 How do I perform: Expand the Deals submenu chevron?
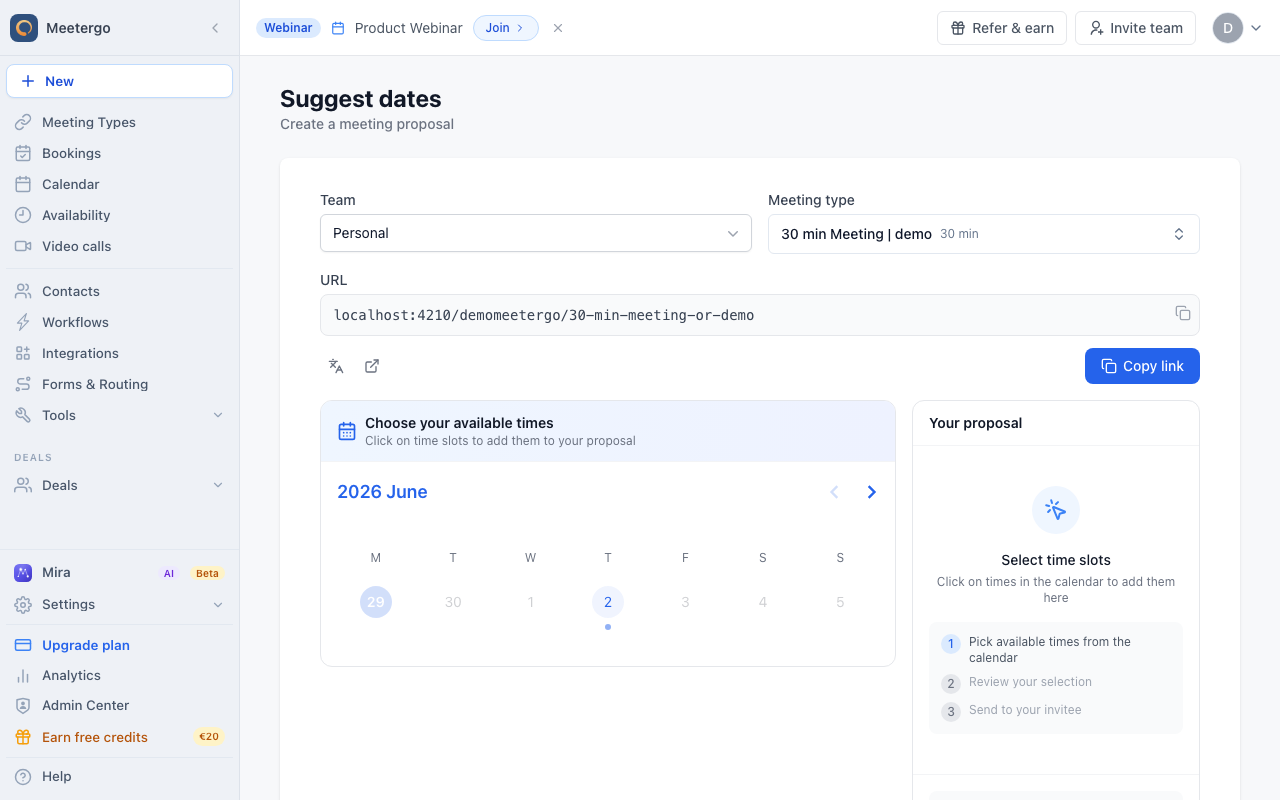pos(218,485)
